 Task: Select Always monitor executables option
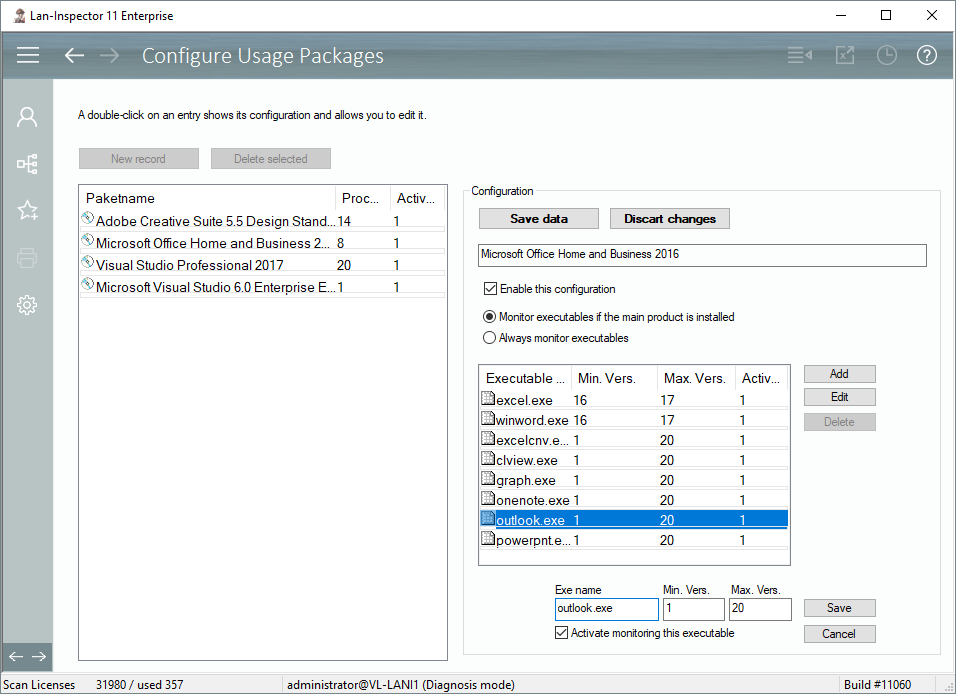pyautogui.click(x=489, y=338)
